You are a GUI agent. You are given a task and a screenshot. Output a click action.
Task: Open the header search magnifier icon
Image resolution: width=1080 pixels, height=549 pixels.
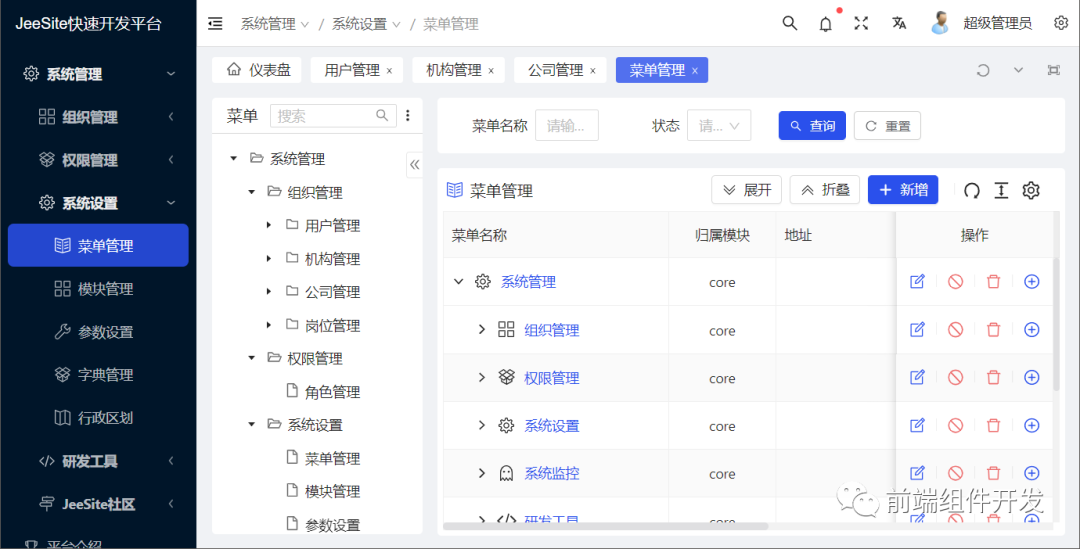click(x=789, y=23)
